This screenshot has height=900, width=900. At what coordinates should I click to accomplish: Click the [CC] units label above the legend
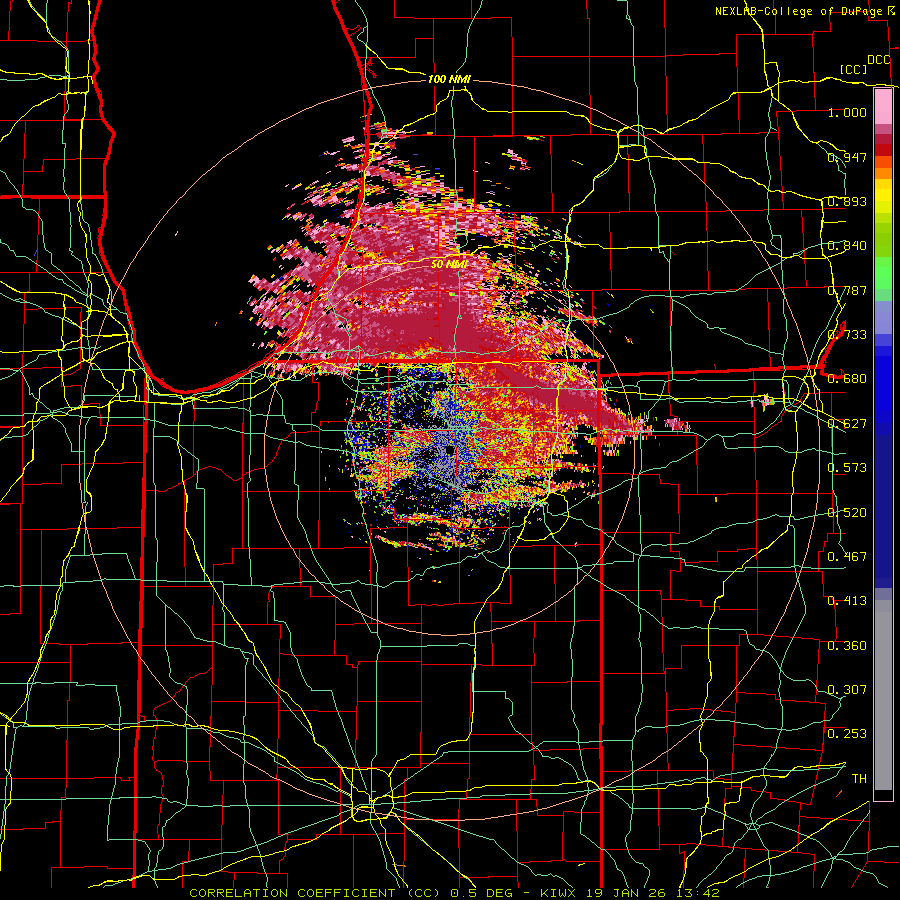[853, 69]
